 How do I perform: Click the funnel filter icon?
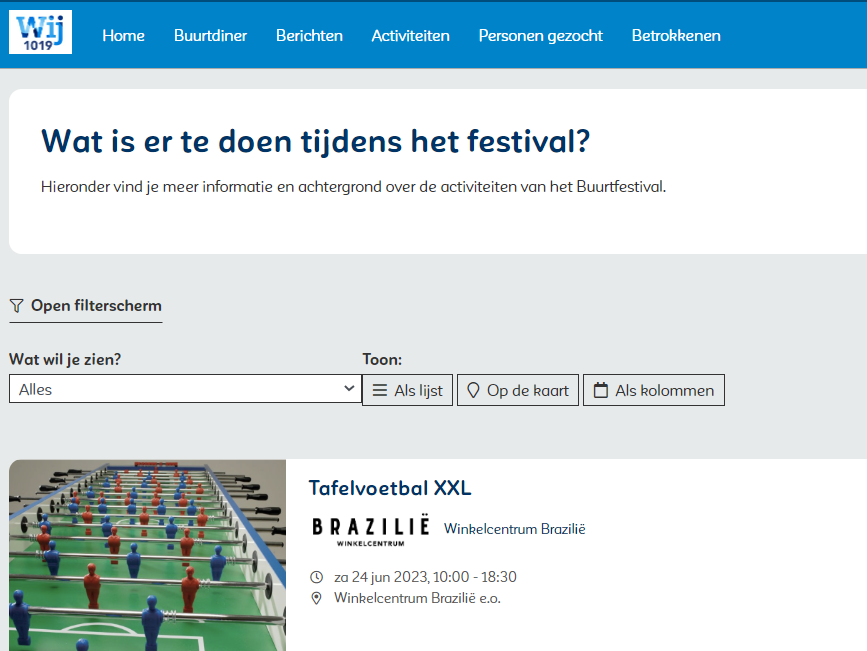click(x=16, y=306)
